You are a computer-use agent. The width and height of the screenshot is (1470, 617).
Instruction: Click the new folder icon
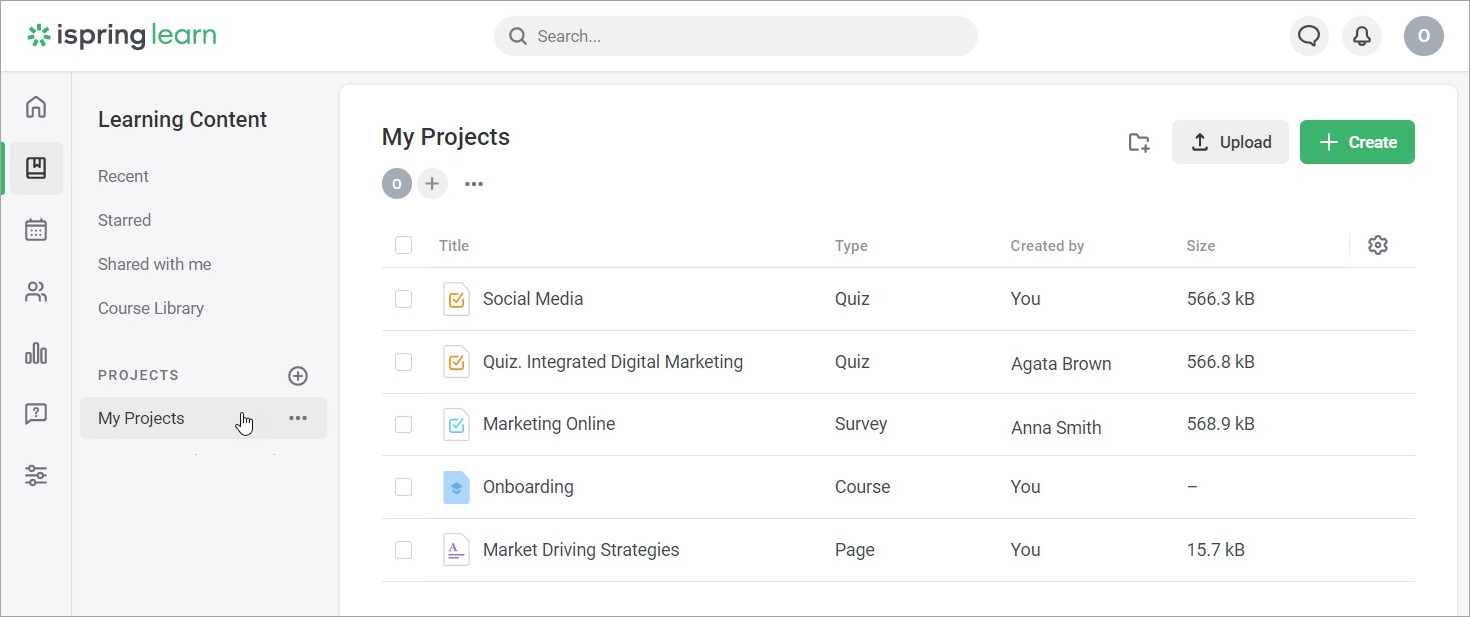(1139, 143)
